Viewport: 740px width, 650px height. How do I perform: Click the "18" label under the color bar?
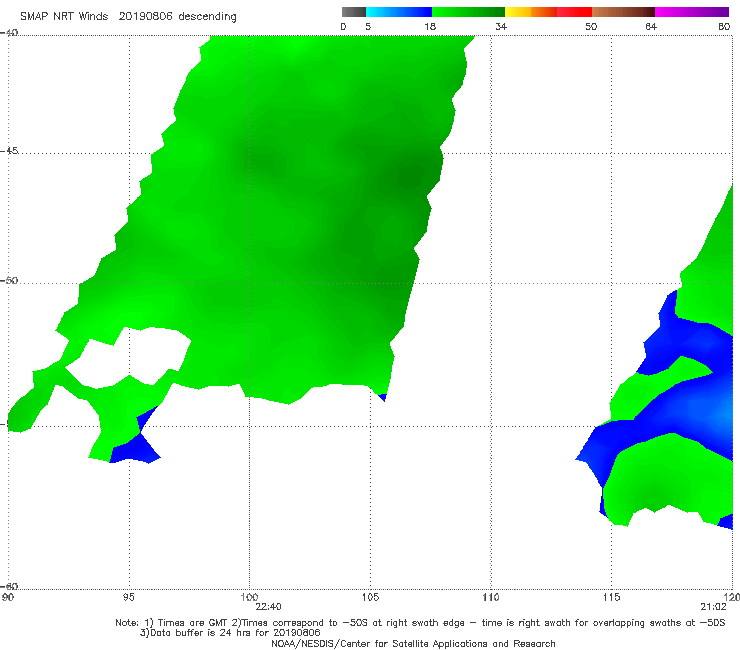click(430, 27)
